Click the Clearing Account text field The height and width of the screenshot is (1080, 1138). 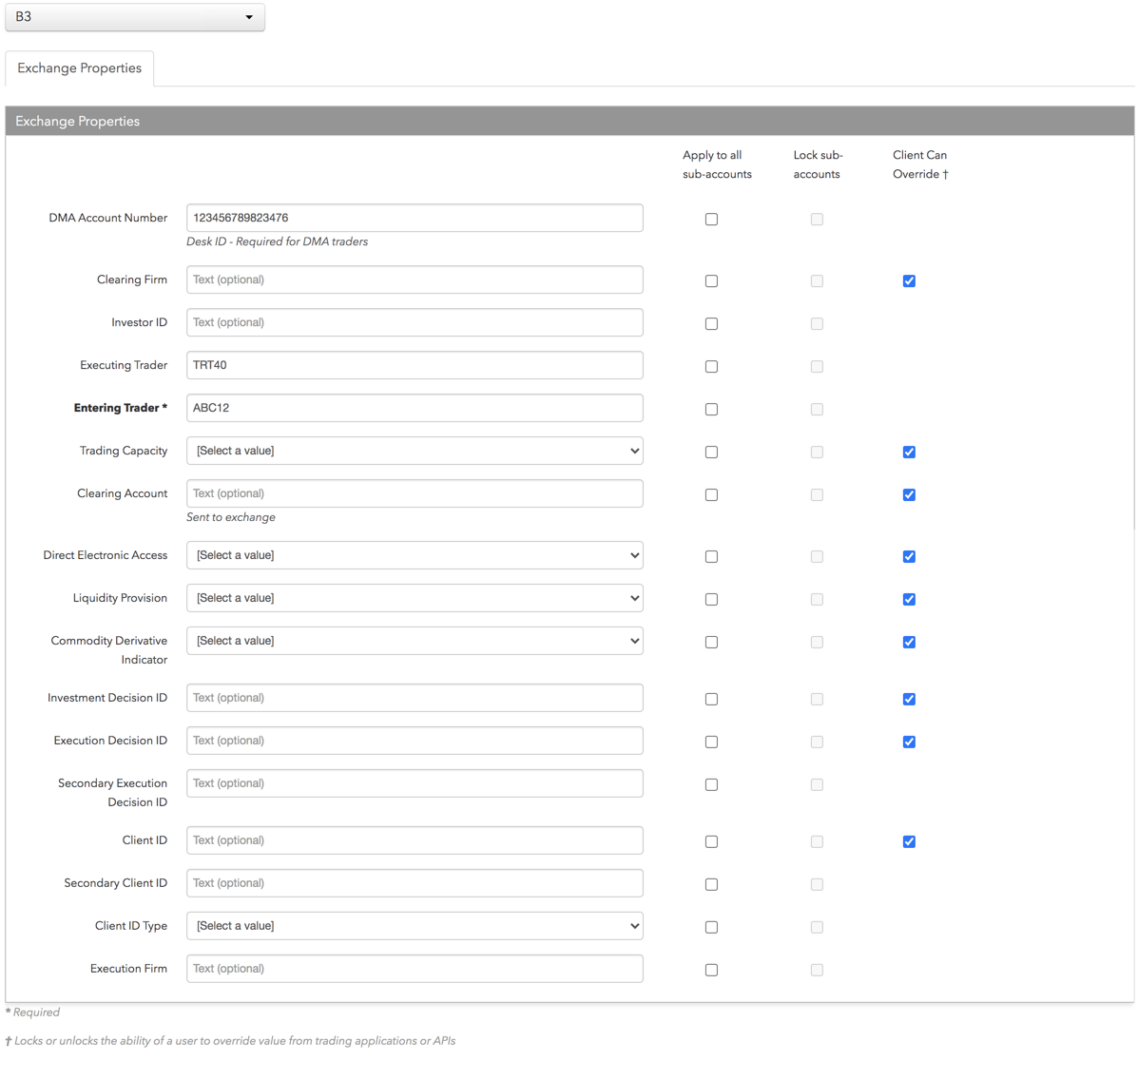[414, 494]
